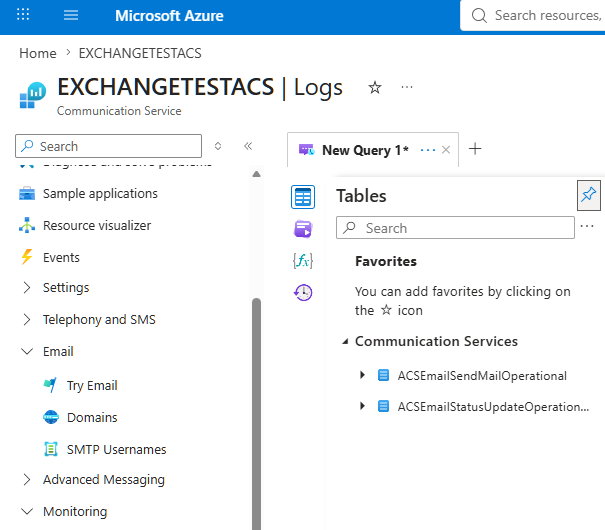Go to Home breadcrumb
Screen dimensions: 605x530
click(x=38, y=53)
